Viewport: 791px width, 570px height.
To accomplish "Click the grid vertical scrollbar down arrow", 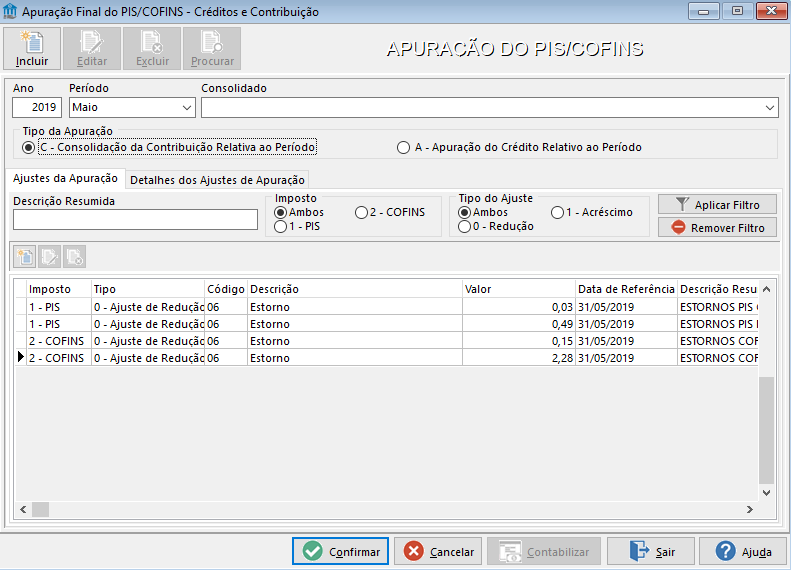I will click(766, 493).
